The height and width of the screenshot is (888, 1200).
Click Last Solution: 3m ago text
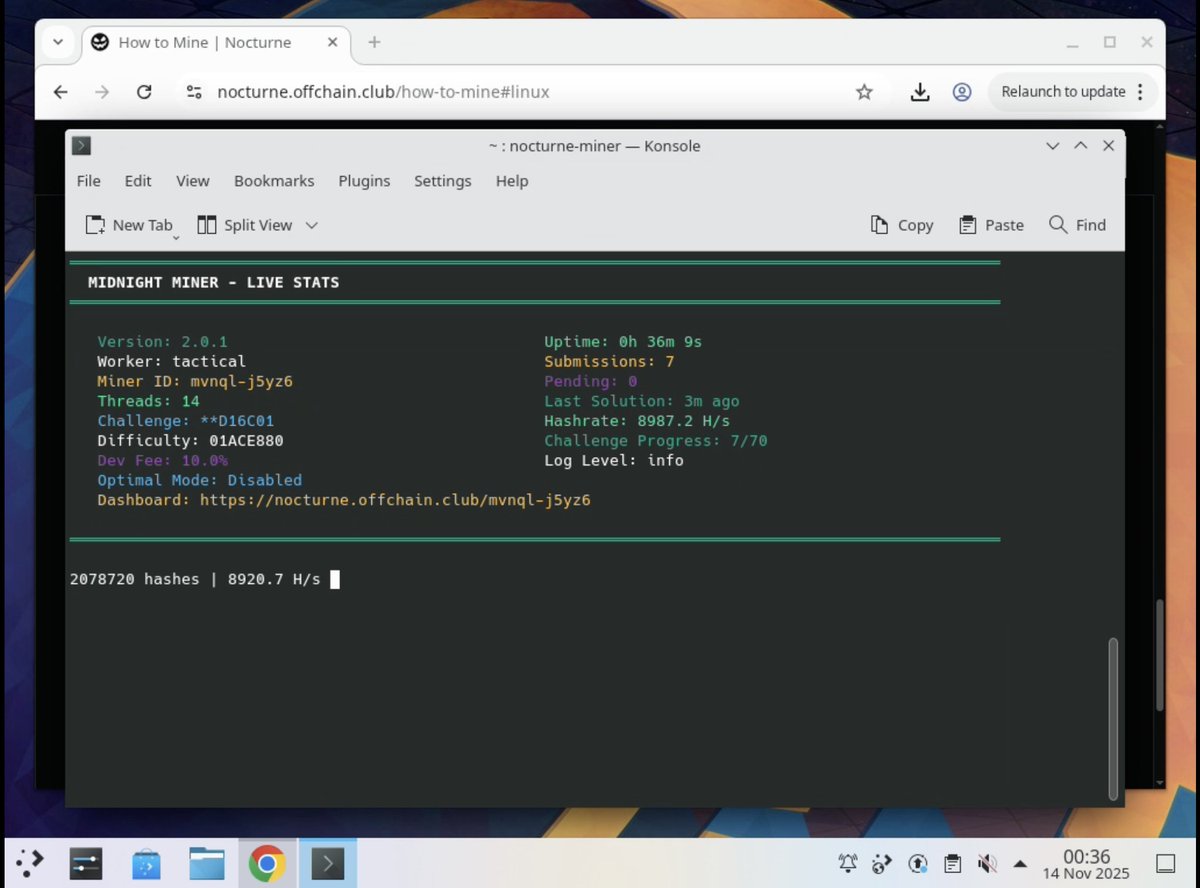[642, 401]
